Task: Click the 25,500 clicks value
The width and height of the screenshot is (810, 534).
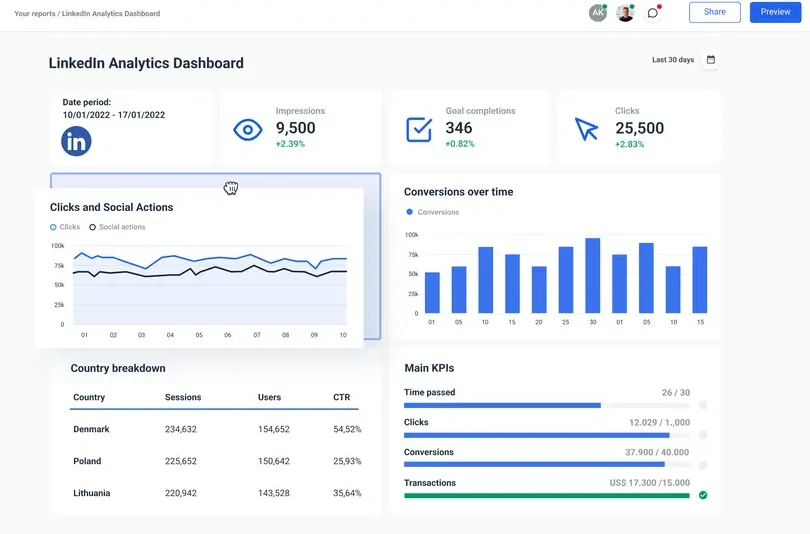Action: click(x=640, y=128)
